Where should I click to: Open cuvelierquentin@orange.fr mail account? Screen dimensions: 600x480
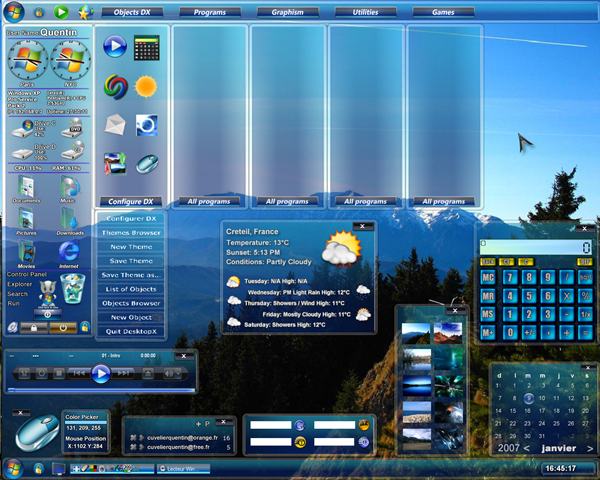(x=182, y=438)
